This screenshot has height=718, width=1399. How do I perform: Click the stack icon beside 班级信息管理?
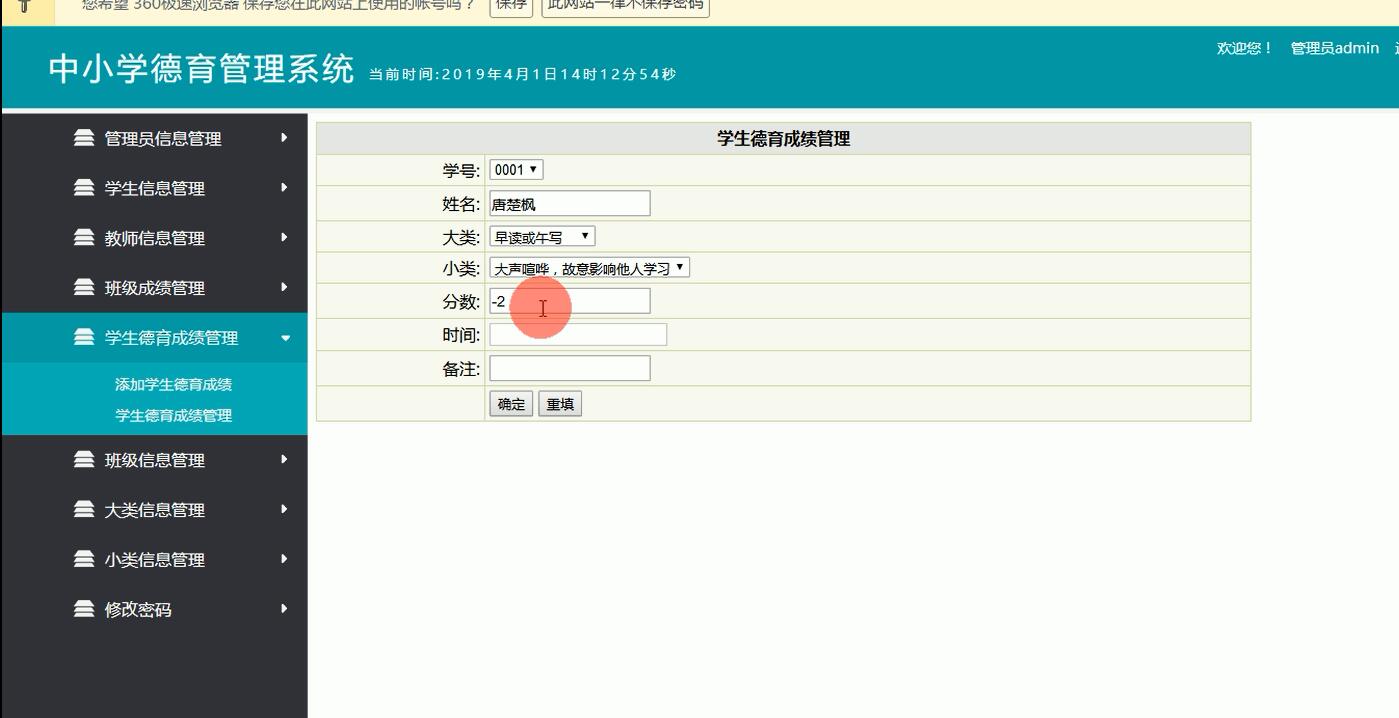tap(84, 460)
